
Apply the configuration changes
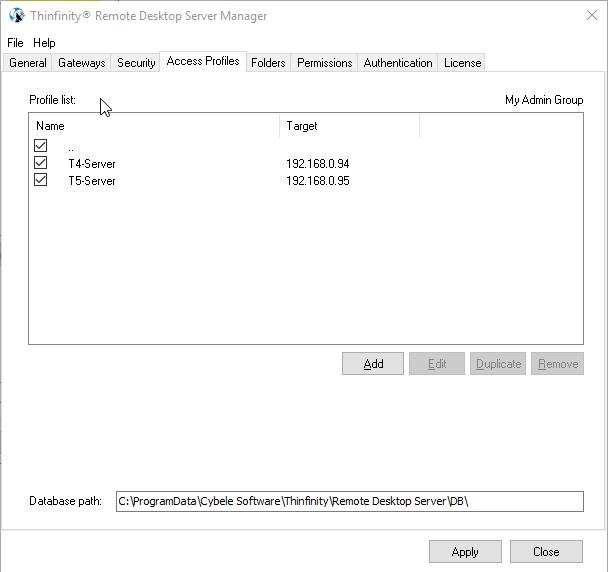pyautogui.click(x=465, y=551)
